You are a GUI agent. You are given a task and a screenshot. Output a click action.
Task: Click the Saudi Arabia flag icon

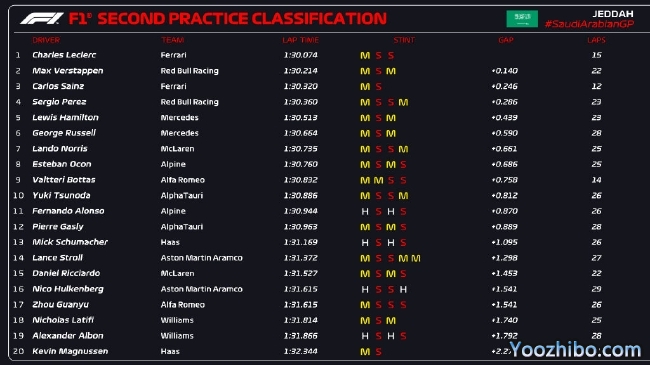pyautogui.click(x=522, y=19)
